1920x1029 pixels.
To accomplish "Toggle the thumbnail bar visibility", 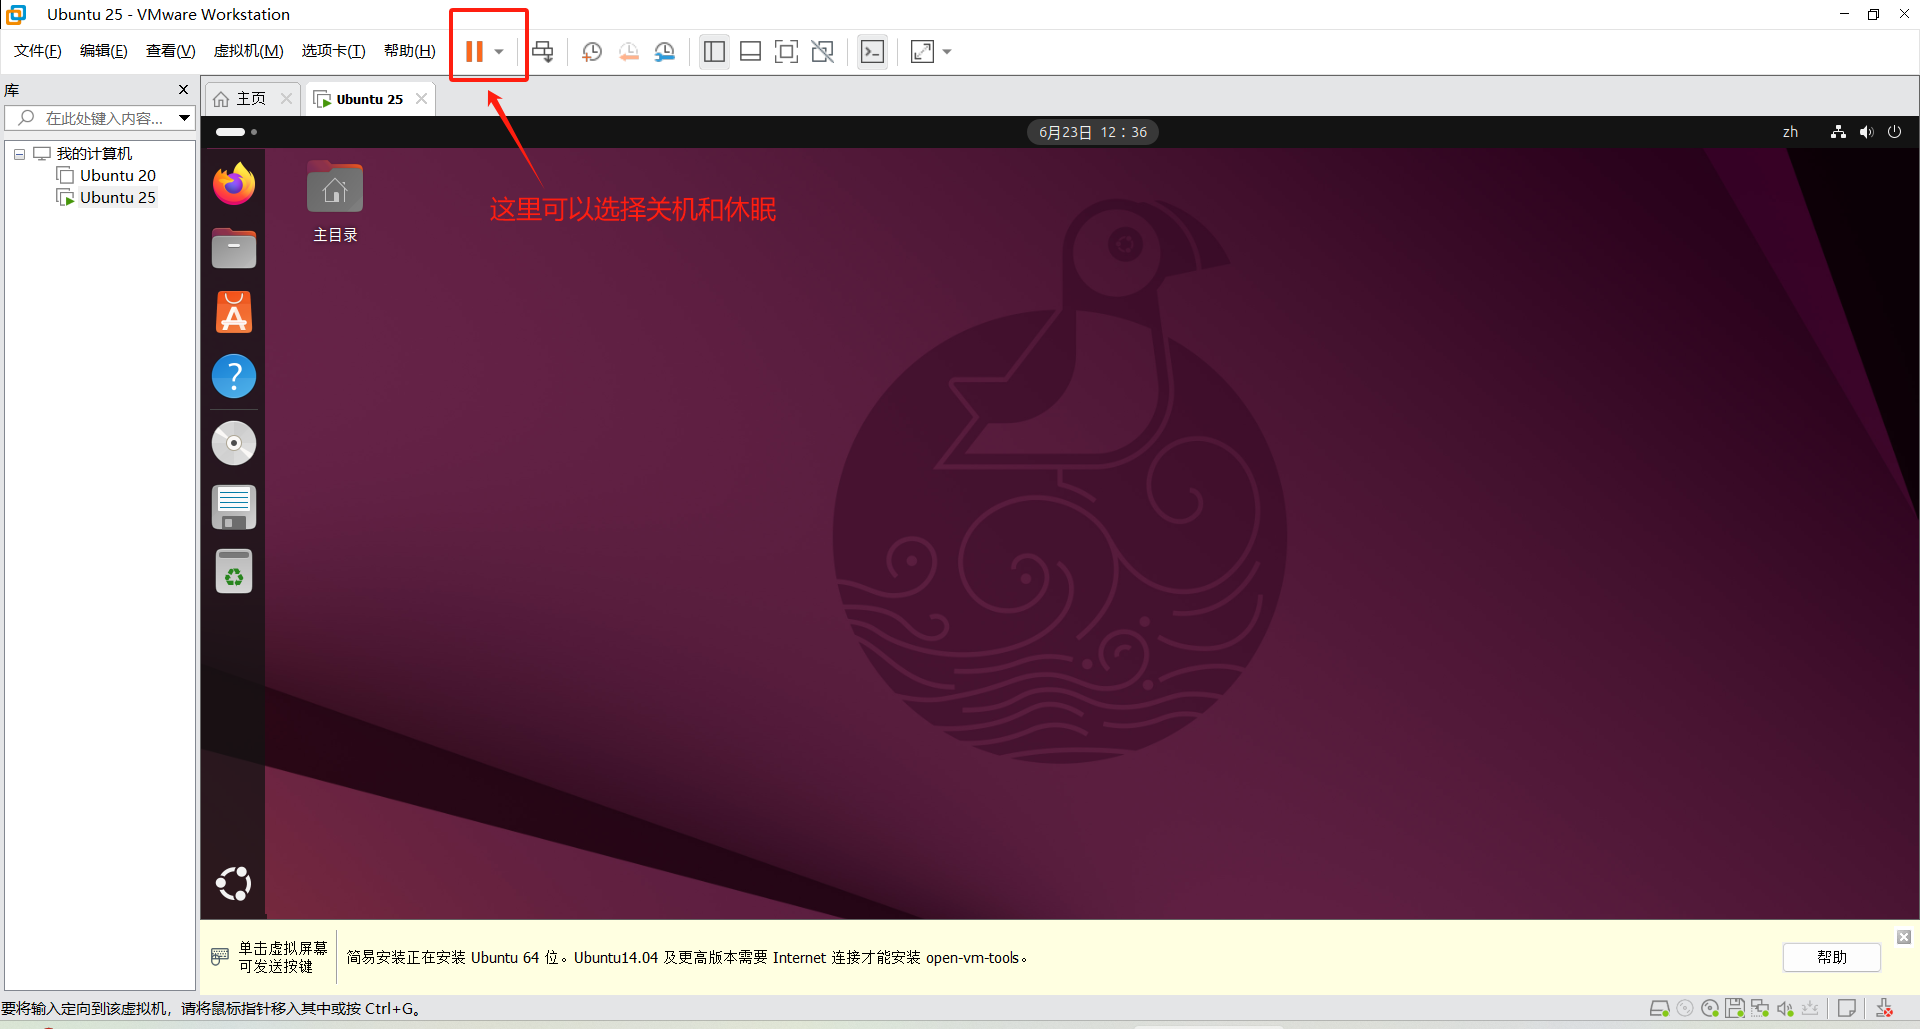I will pyautogui.click(x=750, y=51).
